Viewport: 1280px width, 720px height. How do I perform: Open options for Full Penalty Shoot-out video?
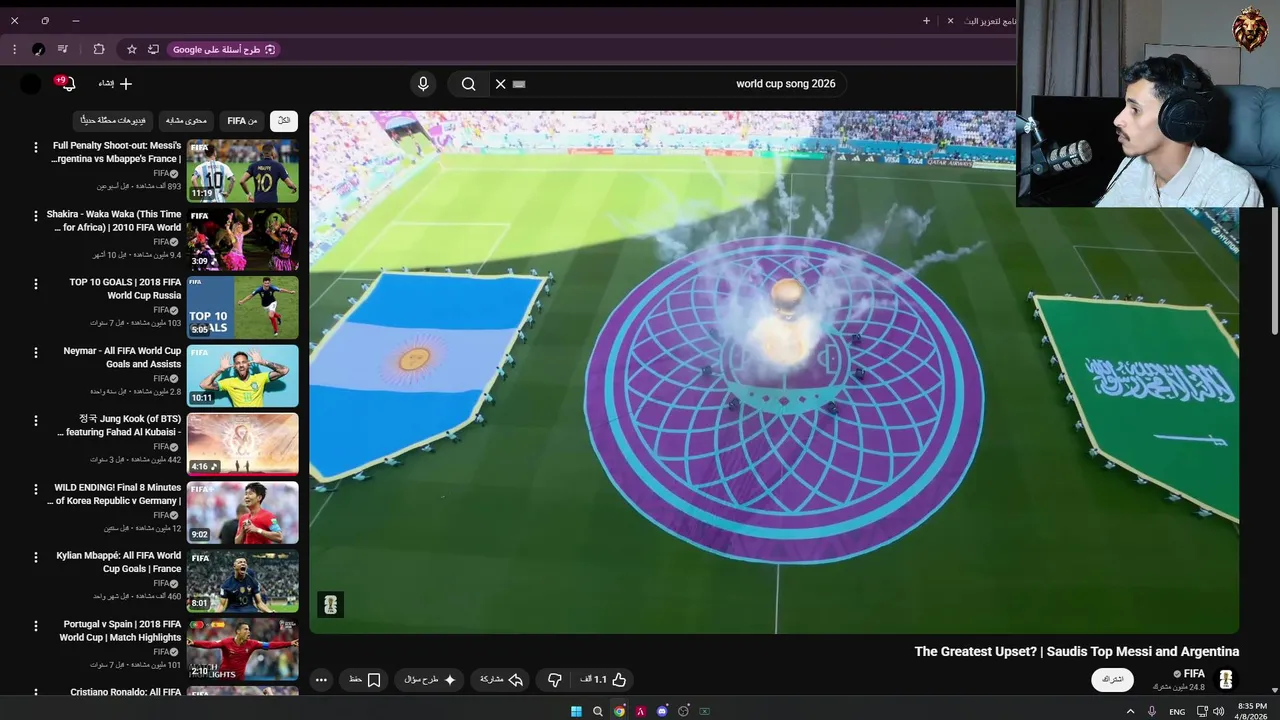click(36, 148)
